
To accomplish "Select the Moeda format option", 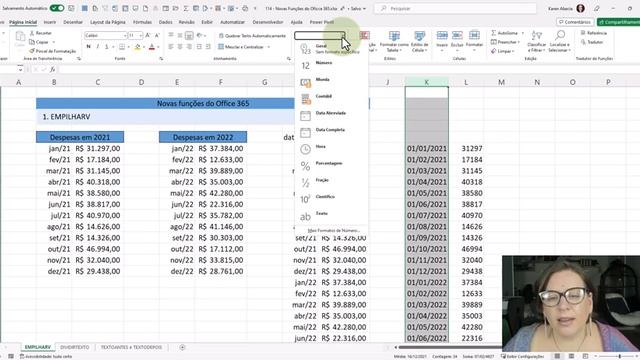I will pyautogui.click(x=331, y=82).
